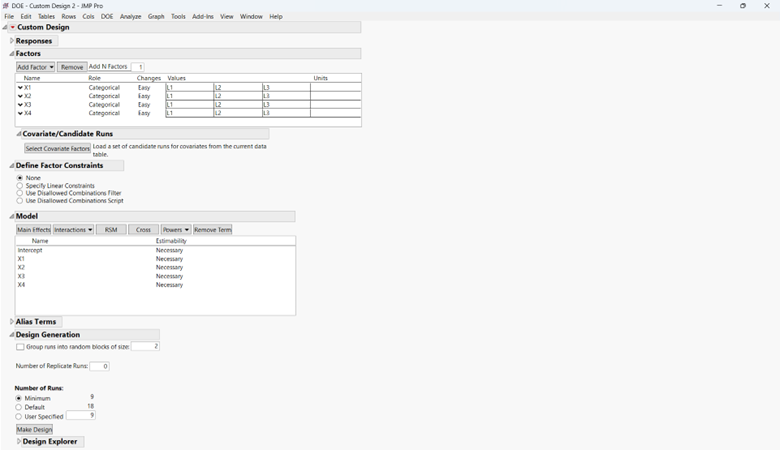Select User Specified number of runs
Image resolution: width=780 pixels, height=450 pixels.
19,417
